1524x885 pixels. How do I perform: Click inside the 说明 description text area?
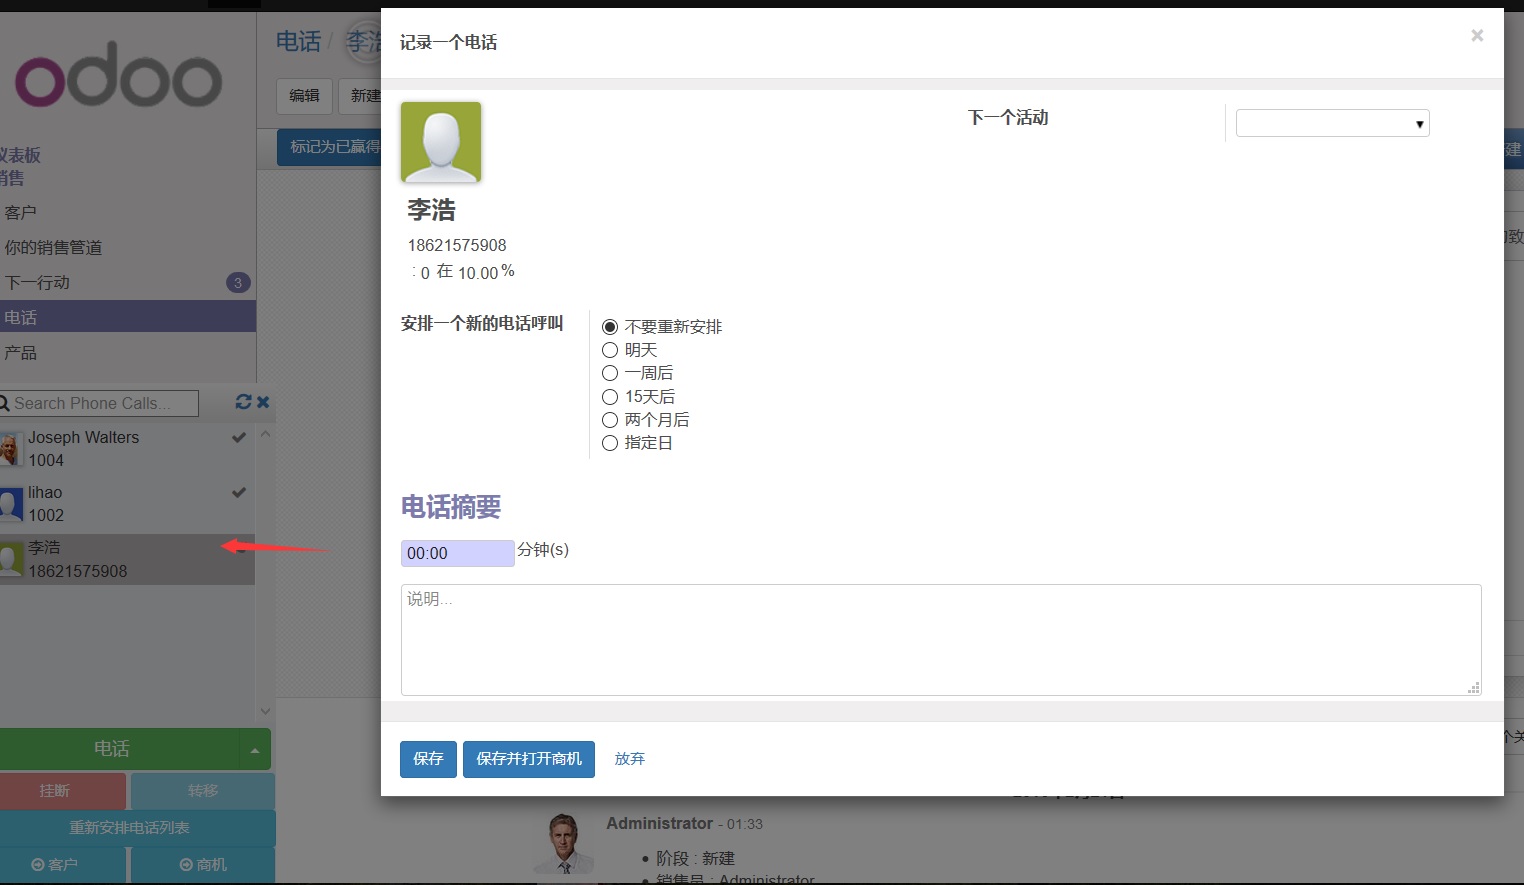940,640
